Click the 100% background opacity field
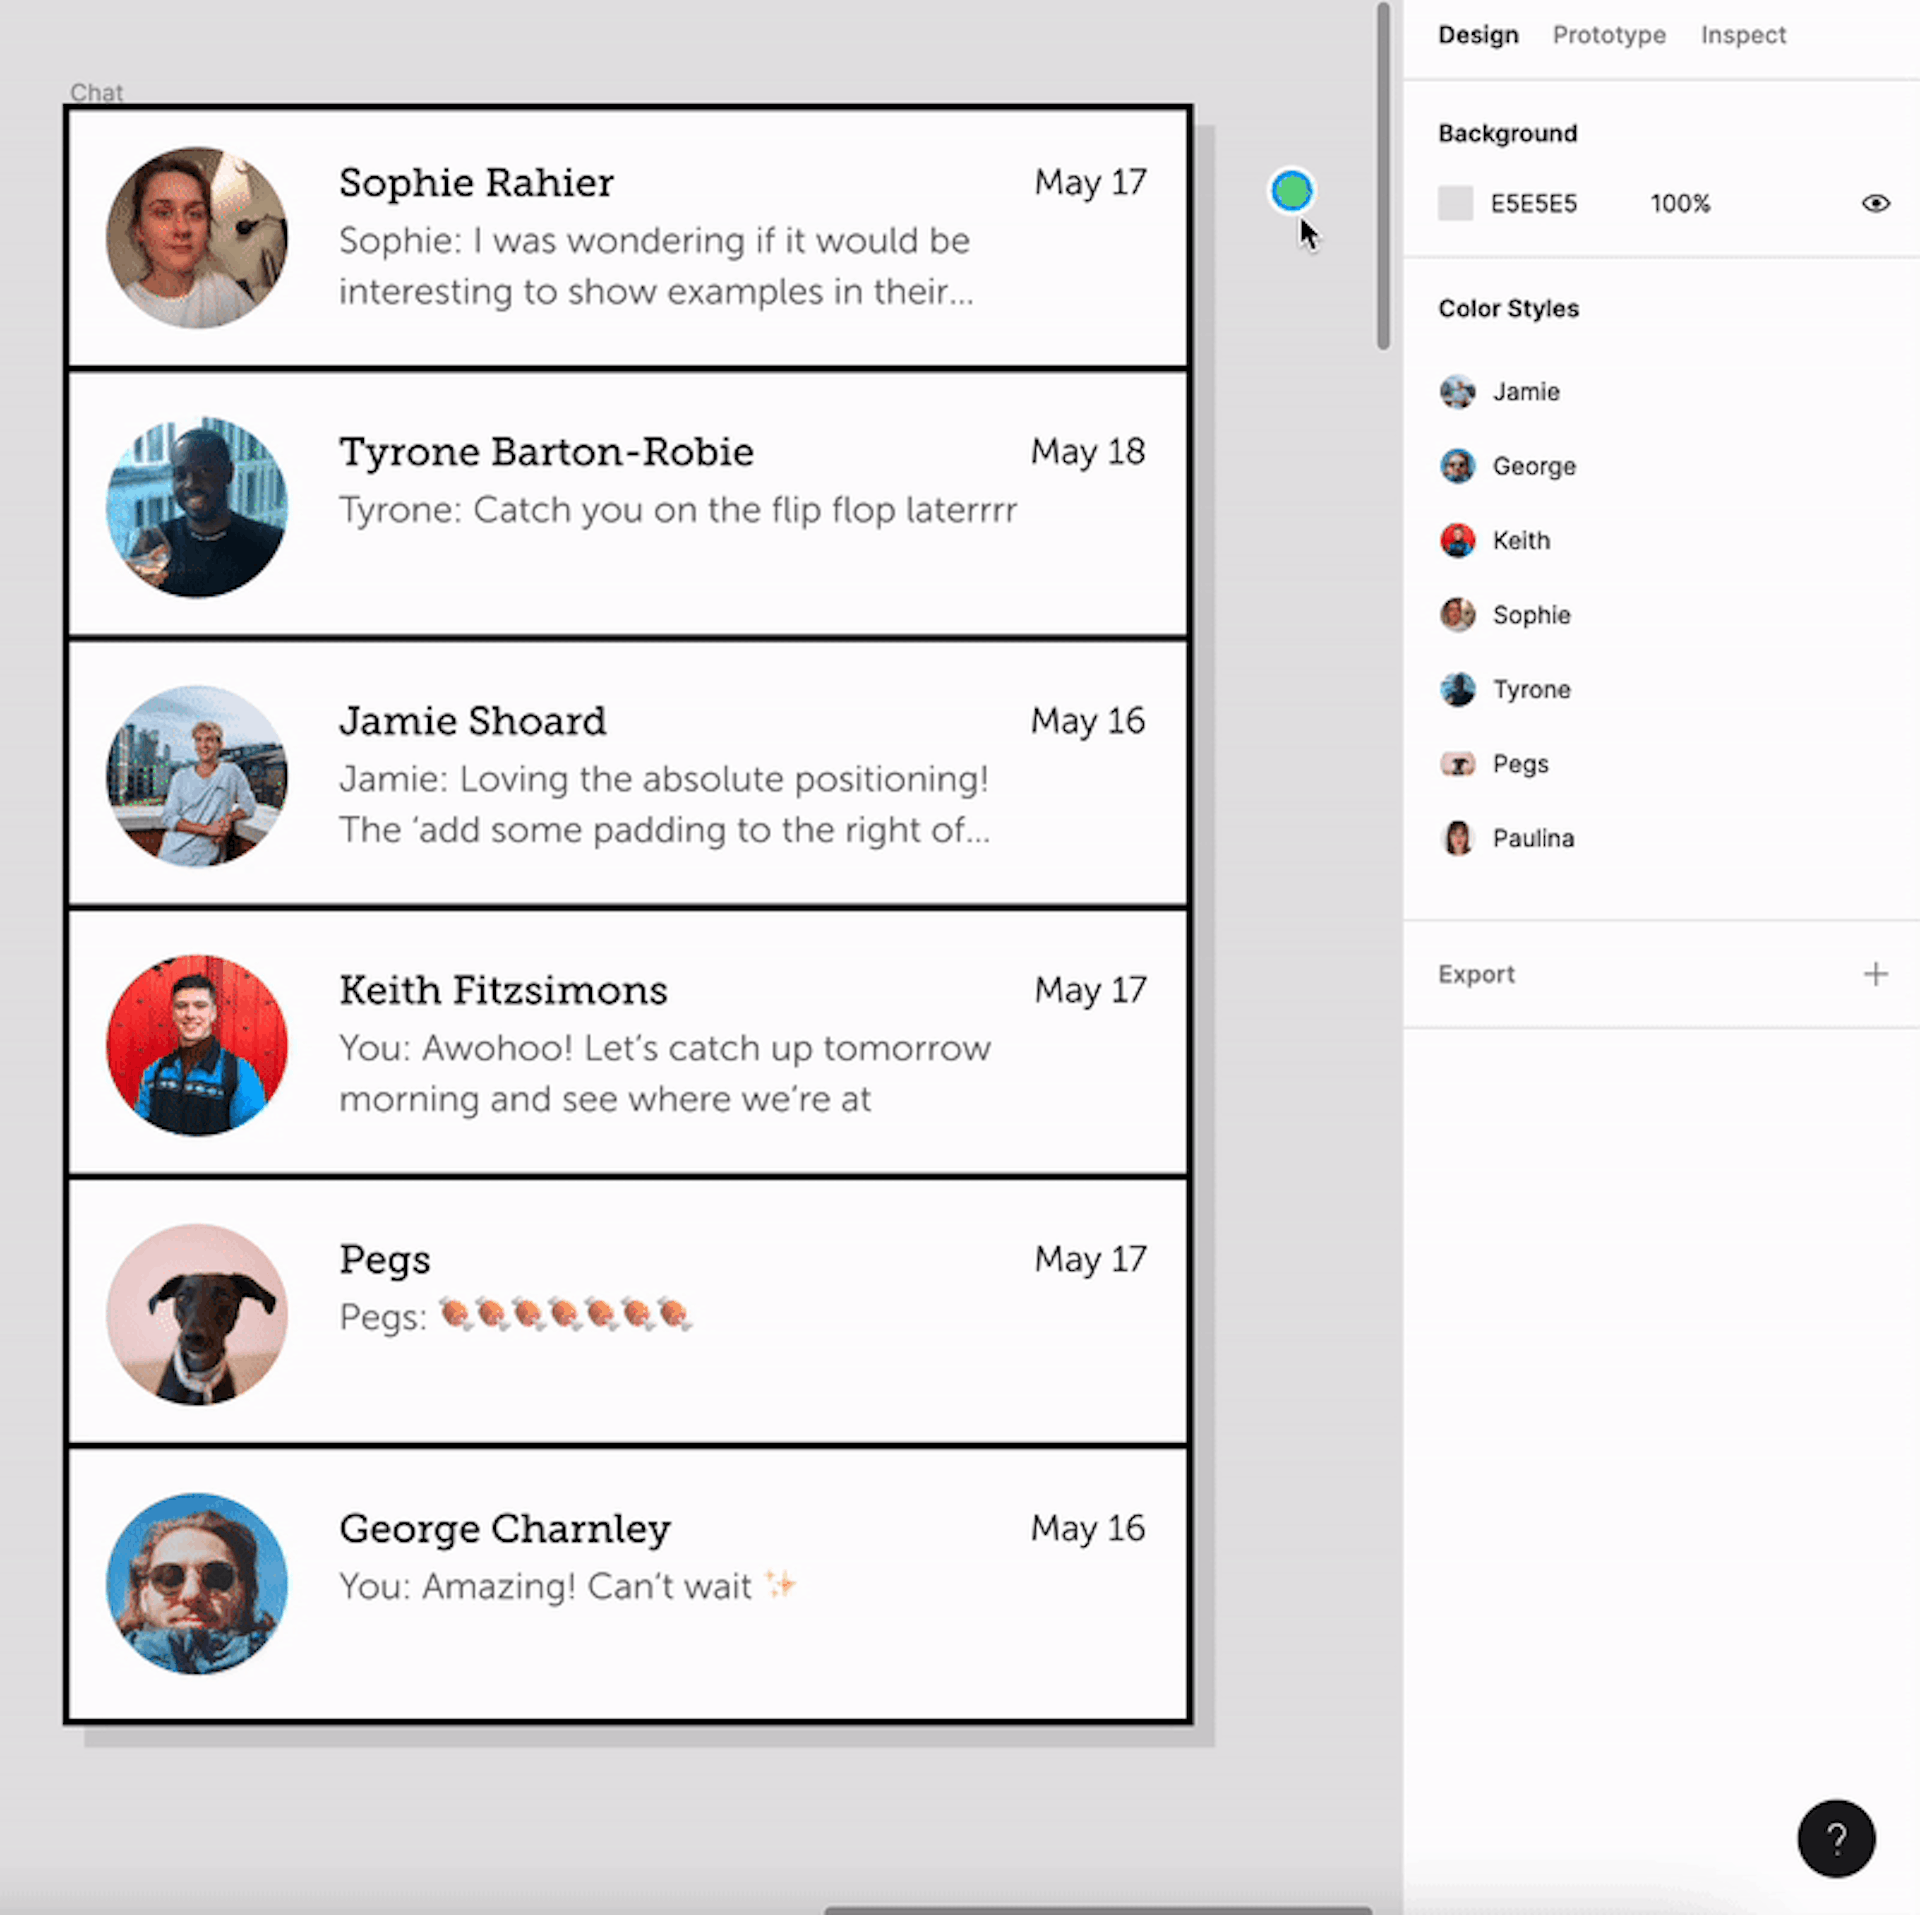This screenshot has height=1915, width=1920. pyautogui.click(x=1680, y=204)
